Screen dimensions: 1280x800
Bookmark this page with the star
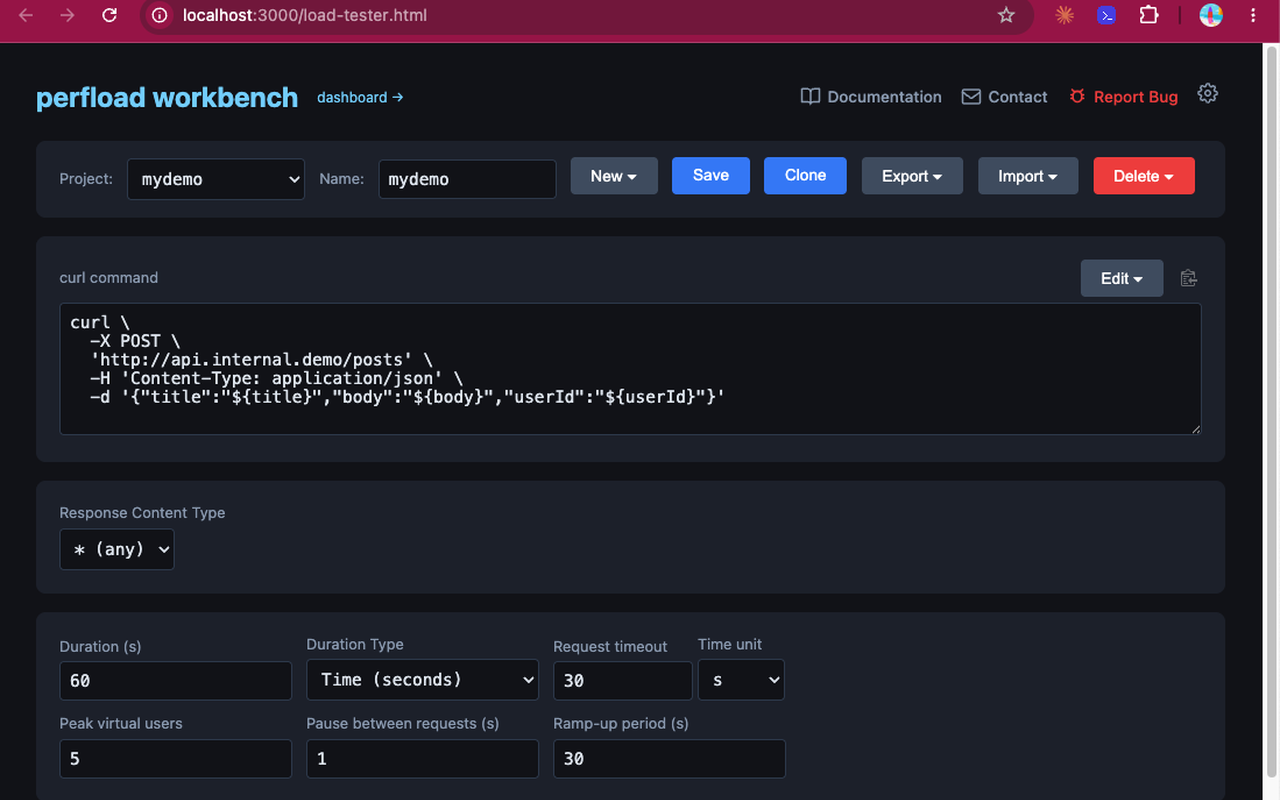coord(1006,15)
